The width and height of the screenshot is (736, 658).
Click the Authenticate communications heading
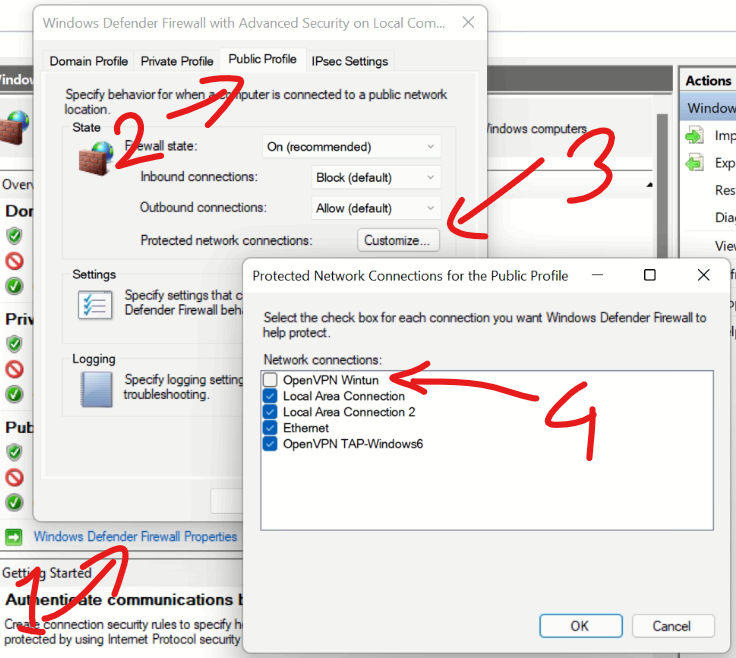point(123,600)
